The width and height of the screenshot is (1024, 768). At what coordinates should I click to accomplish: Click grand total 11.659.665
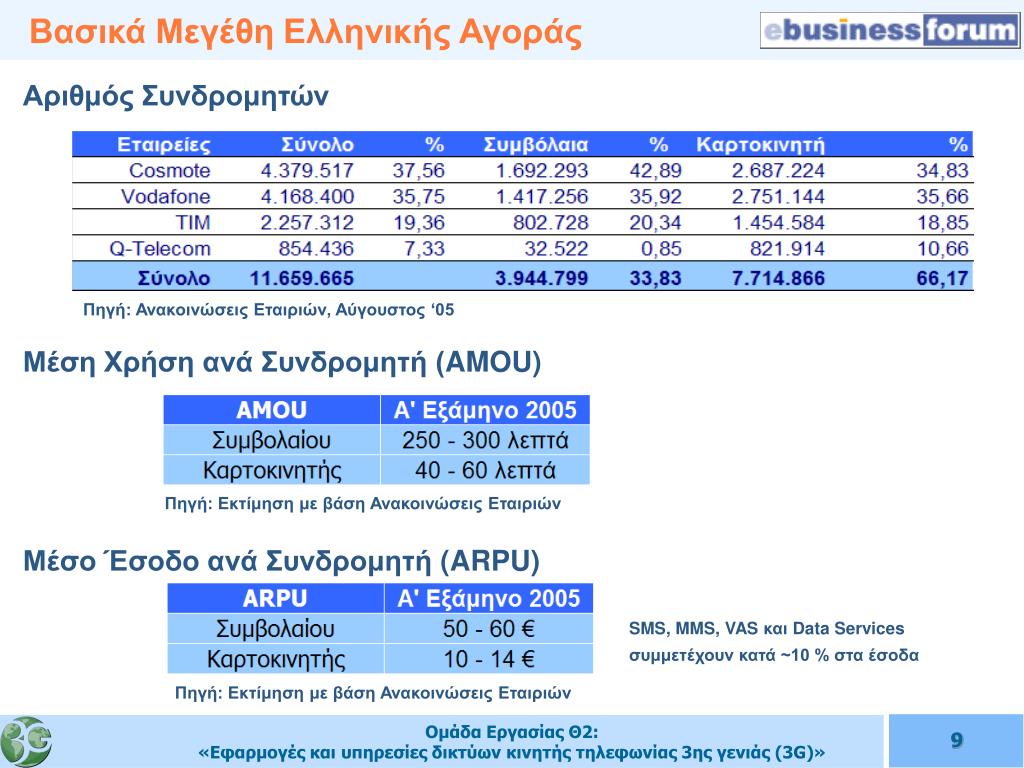tap(302, 278)
